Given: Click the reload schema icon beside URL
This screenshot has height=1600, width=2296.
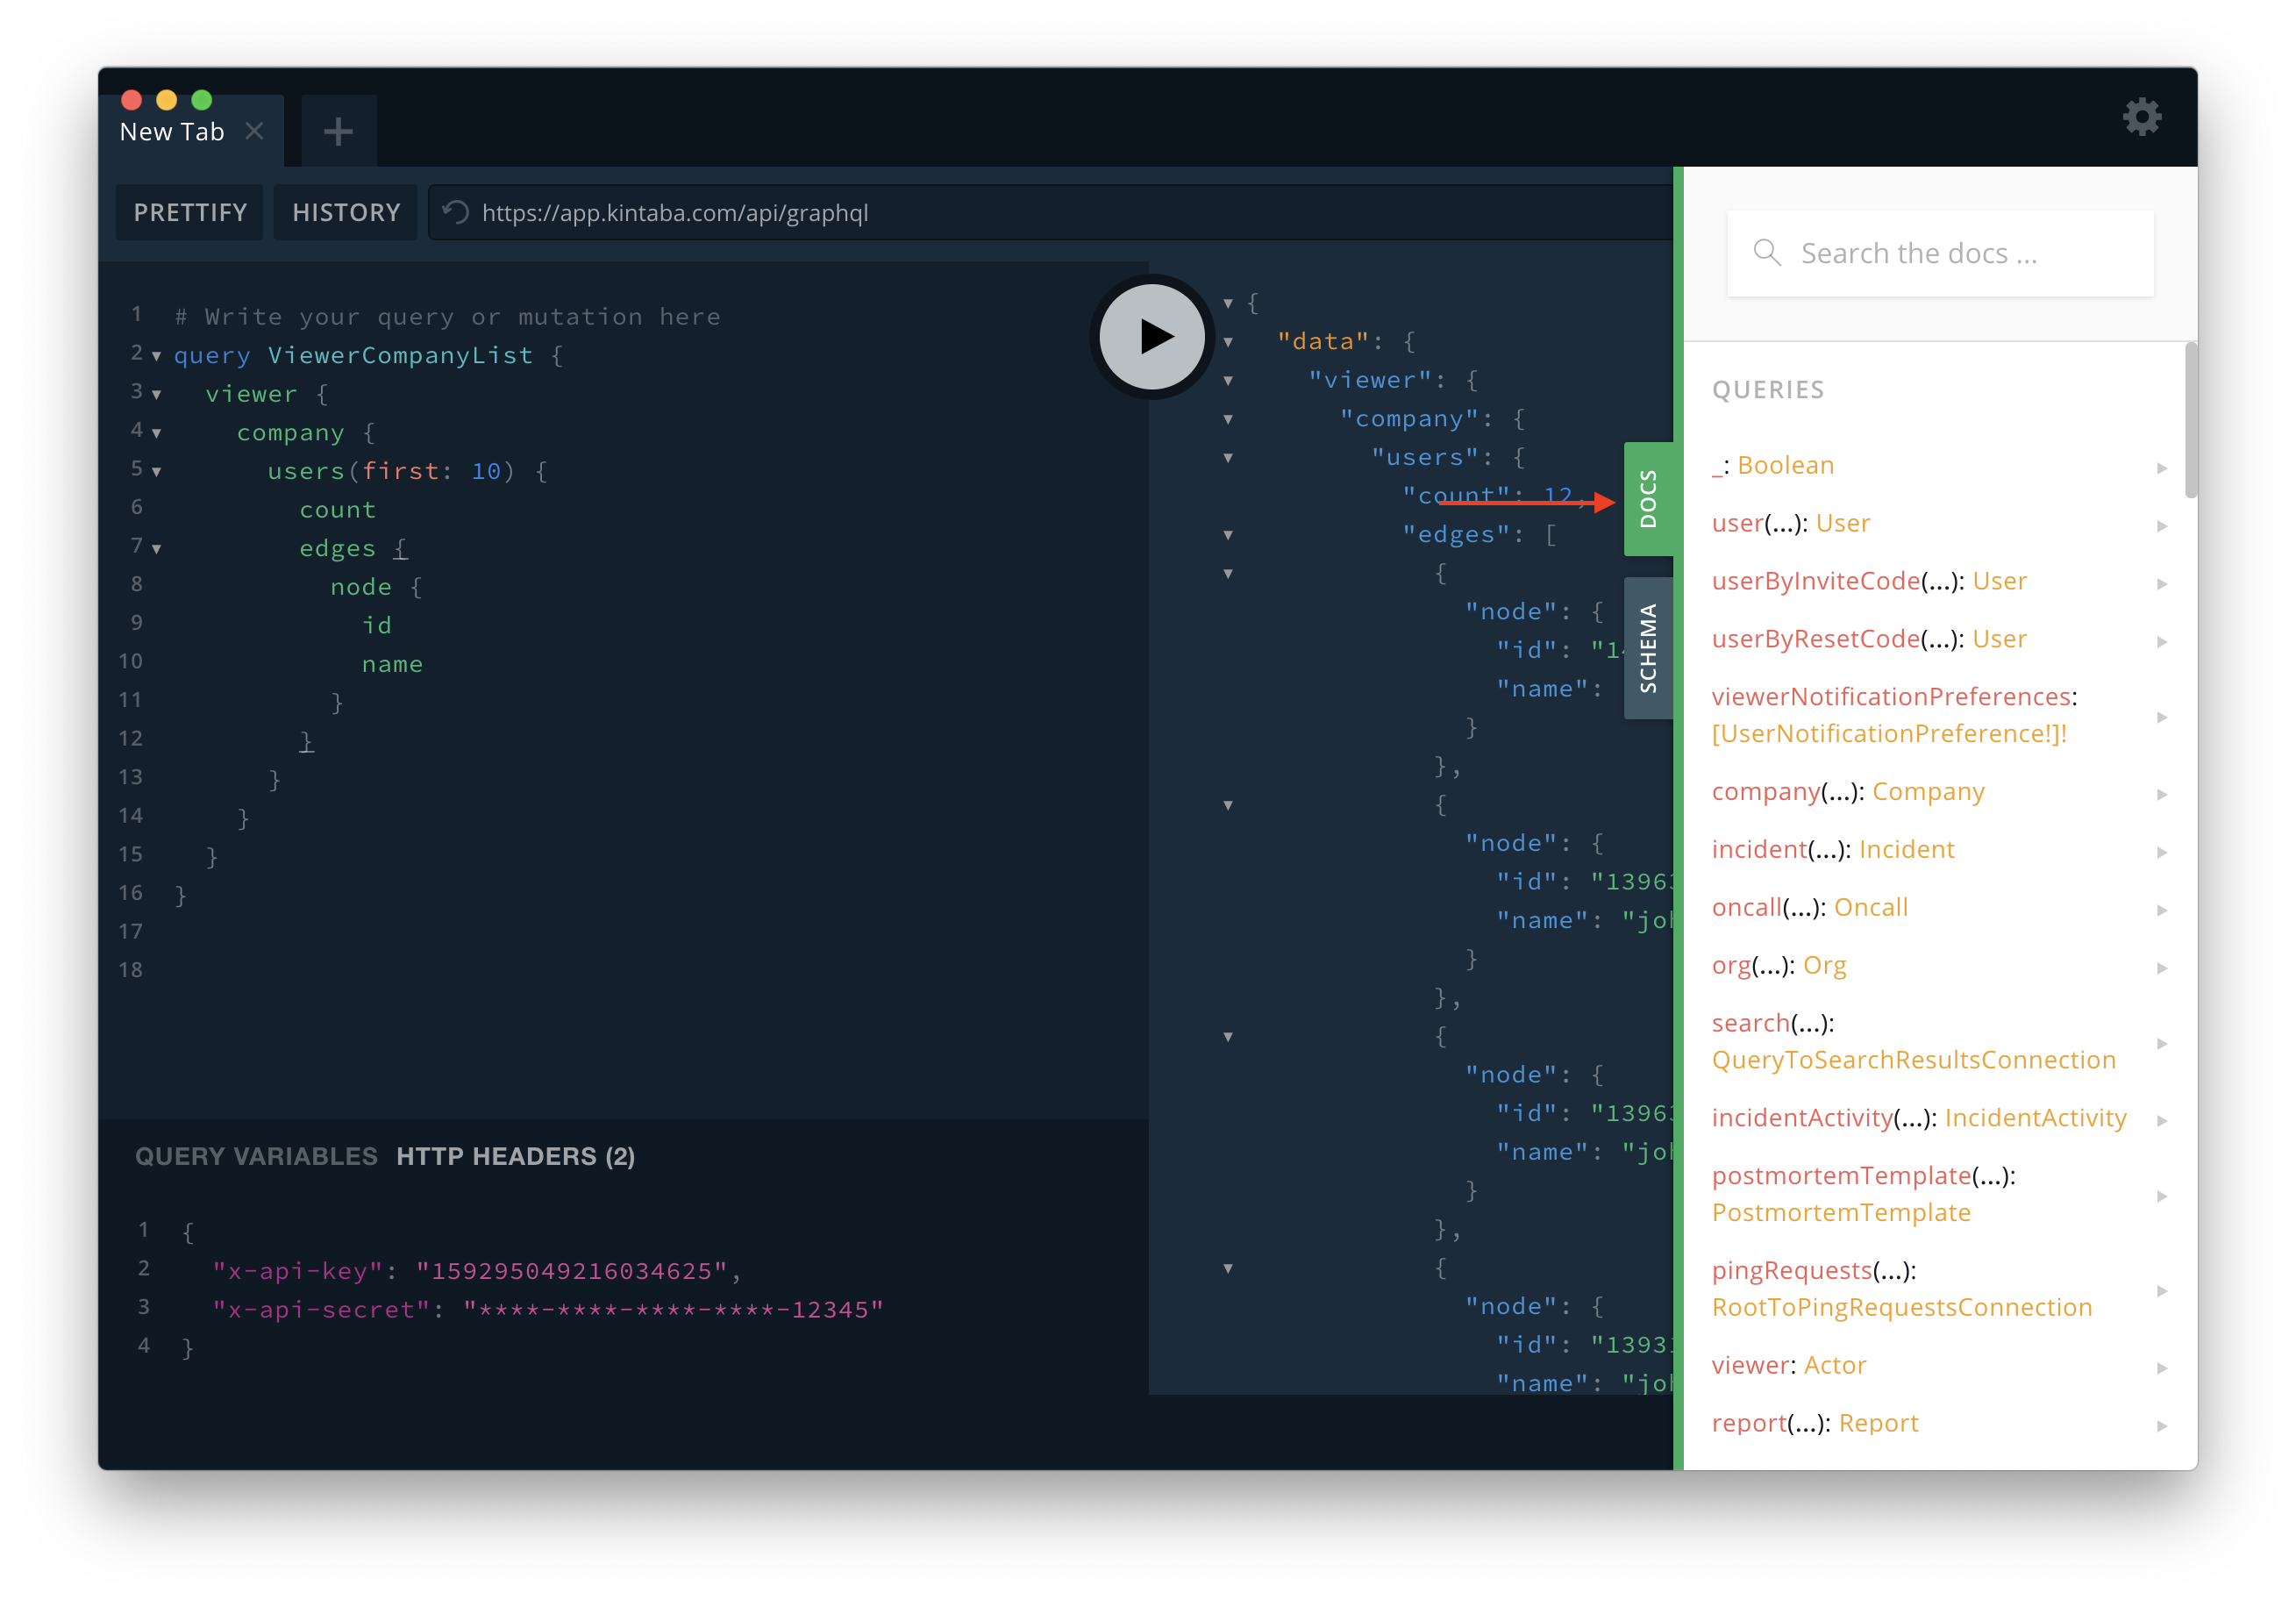Looking at the screenshot, I should click(x=456, y=212).
